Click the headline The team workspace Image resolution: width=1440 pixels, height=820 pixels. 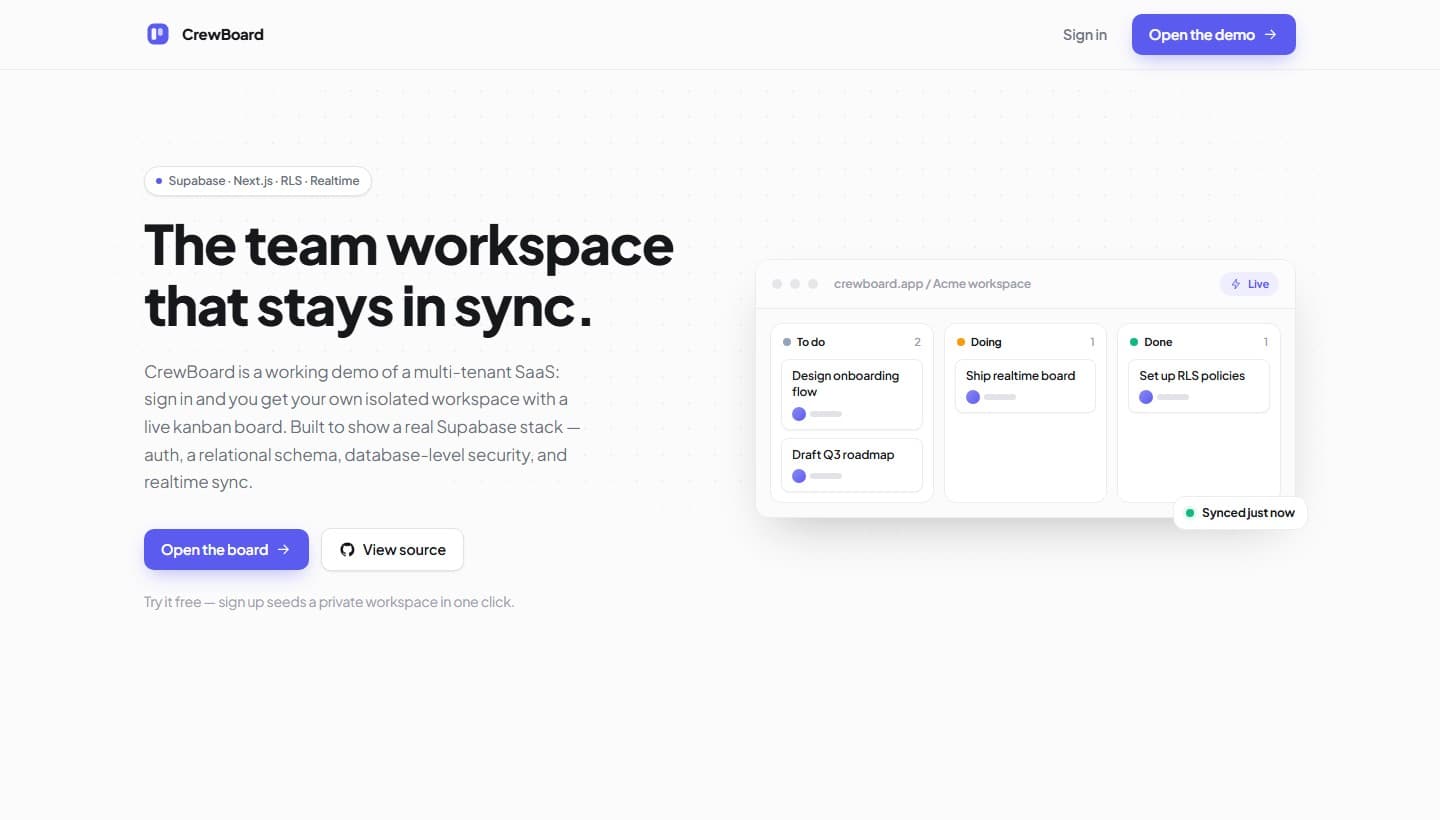coord(409,244)
